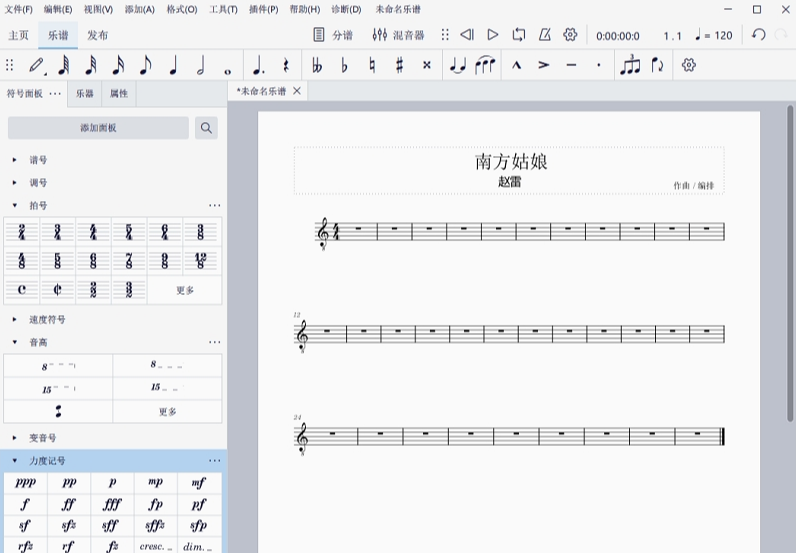Screen dimensions: 796x553
Task: Select common time C signature
Action: (22, 289)
